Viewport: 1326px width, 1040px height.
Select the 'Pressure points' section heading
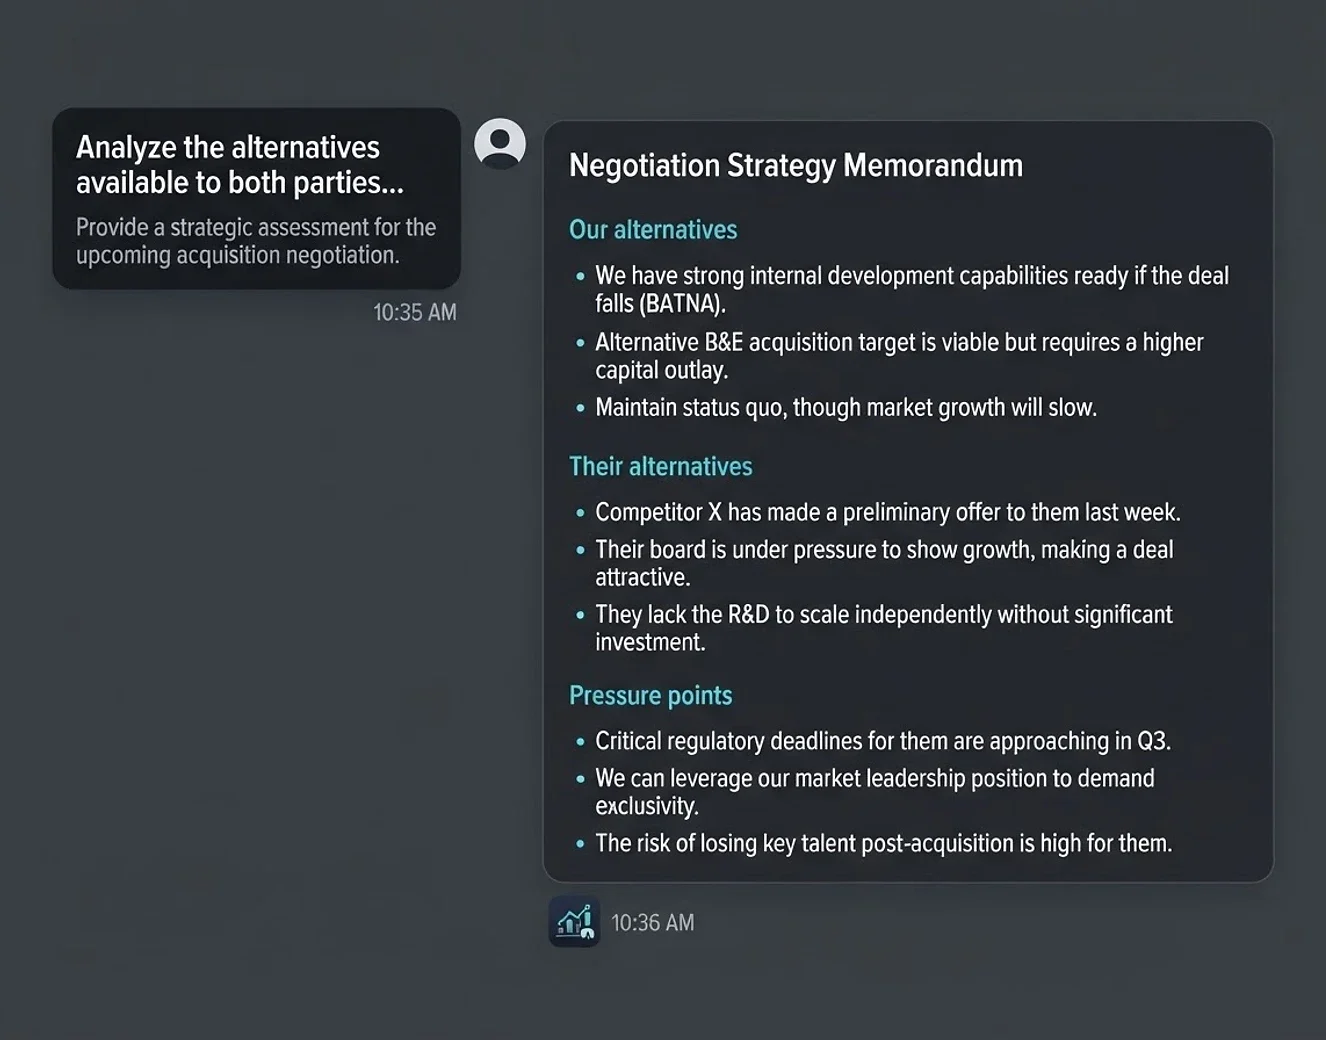651,696
